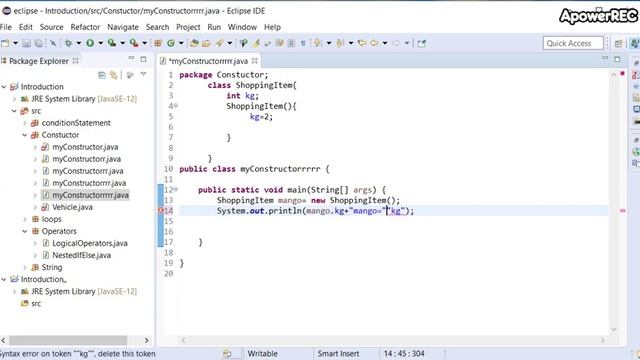Click the Save All toolbar icon
The width and height of the screenshot is (640, 360).
(39, 43)
